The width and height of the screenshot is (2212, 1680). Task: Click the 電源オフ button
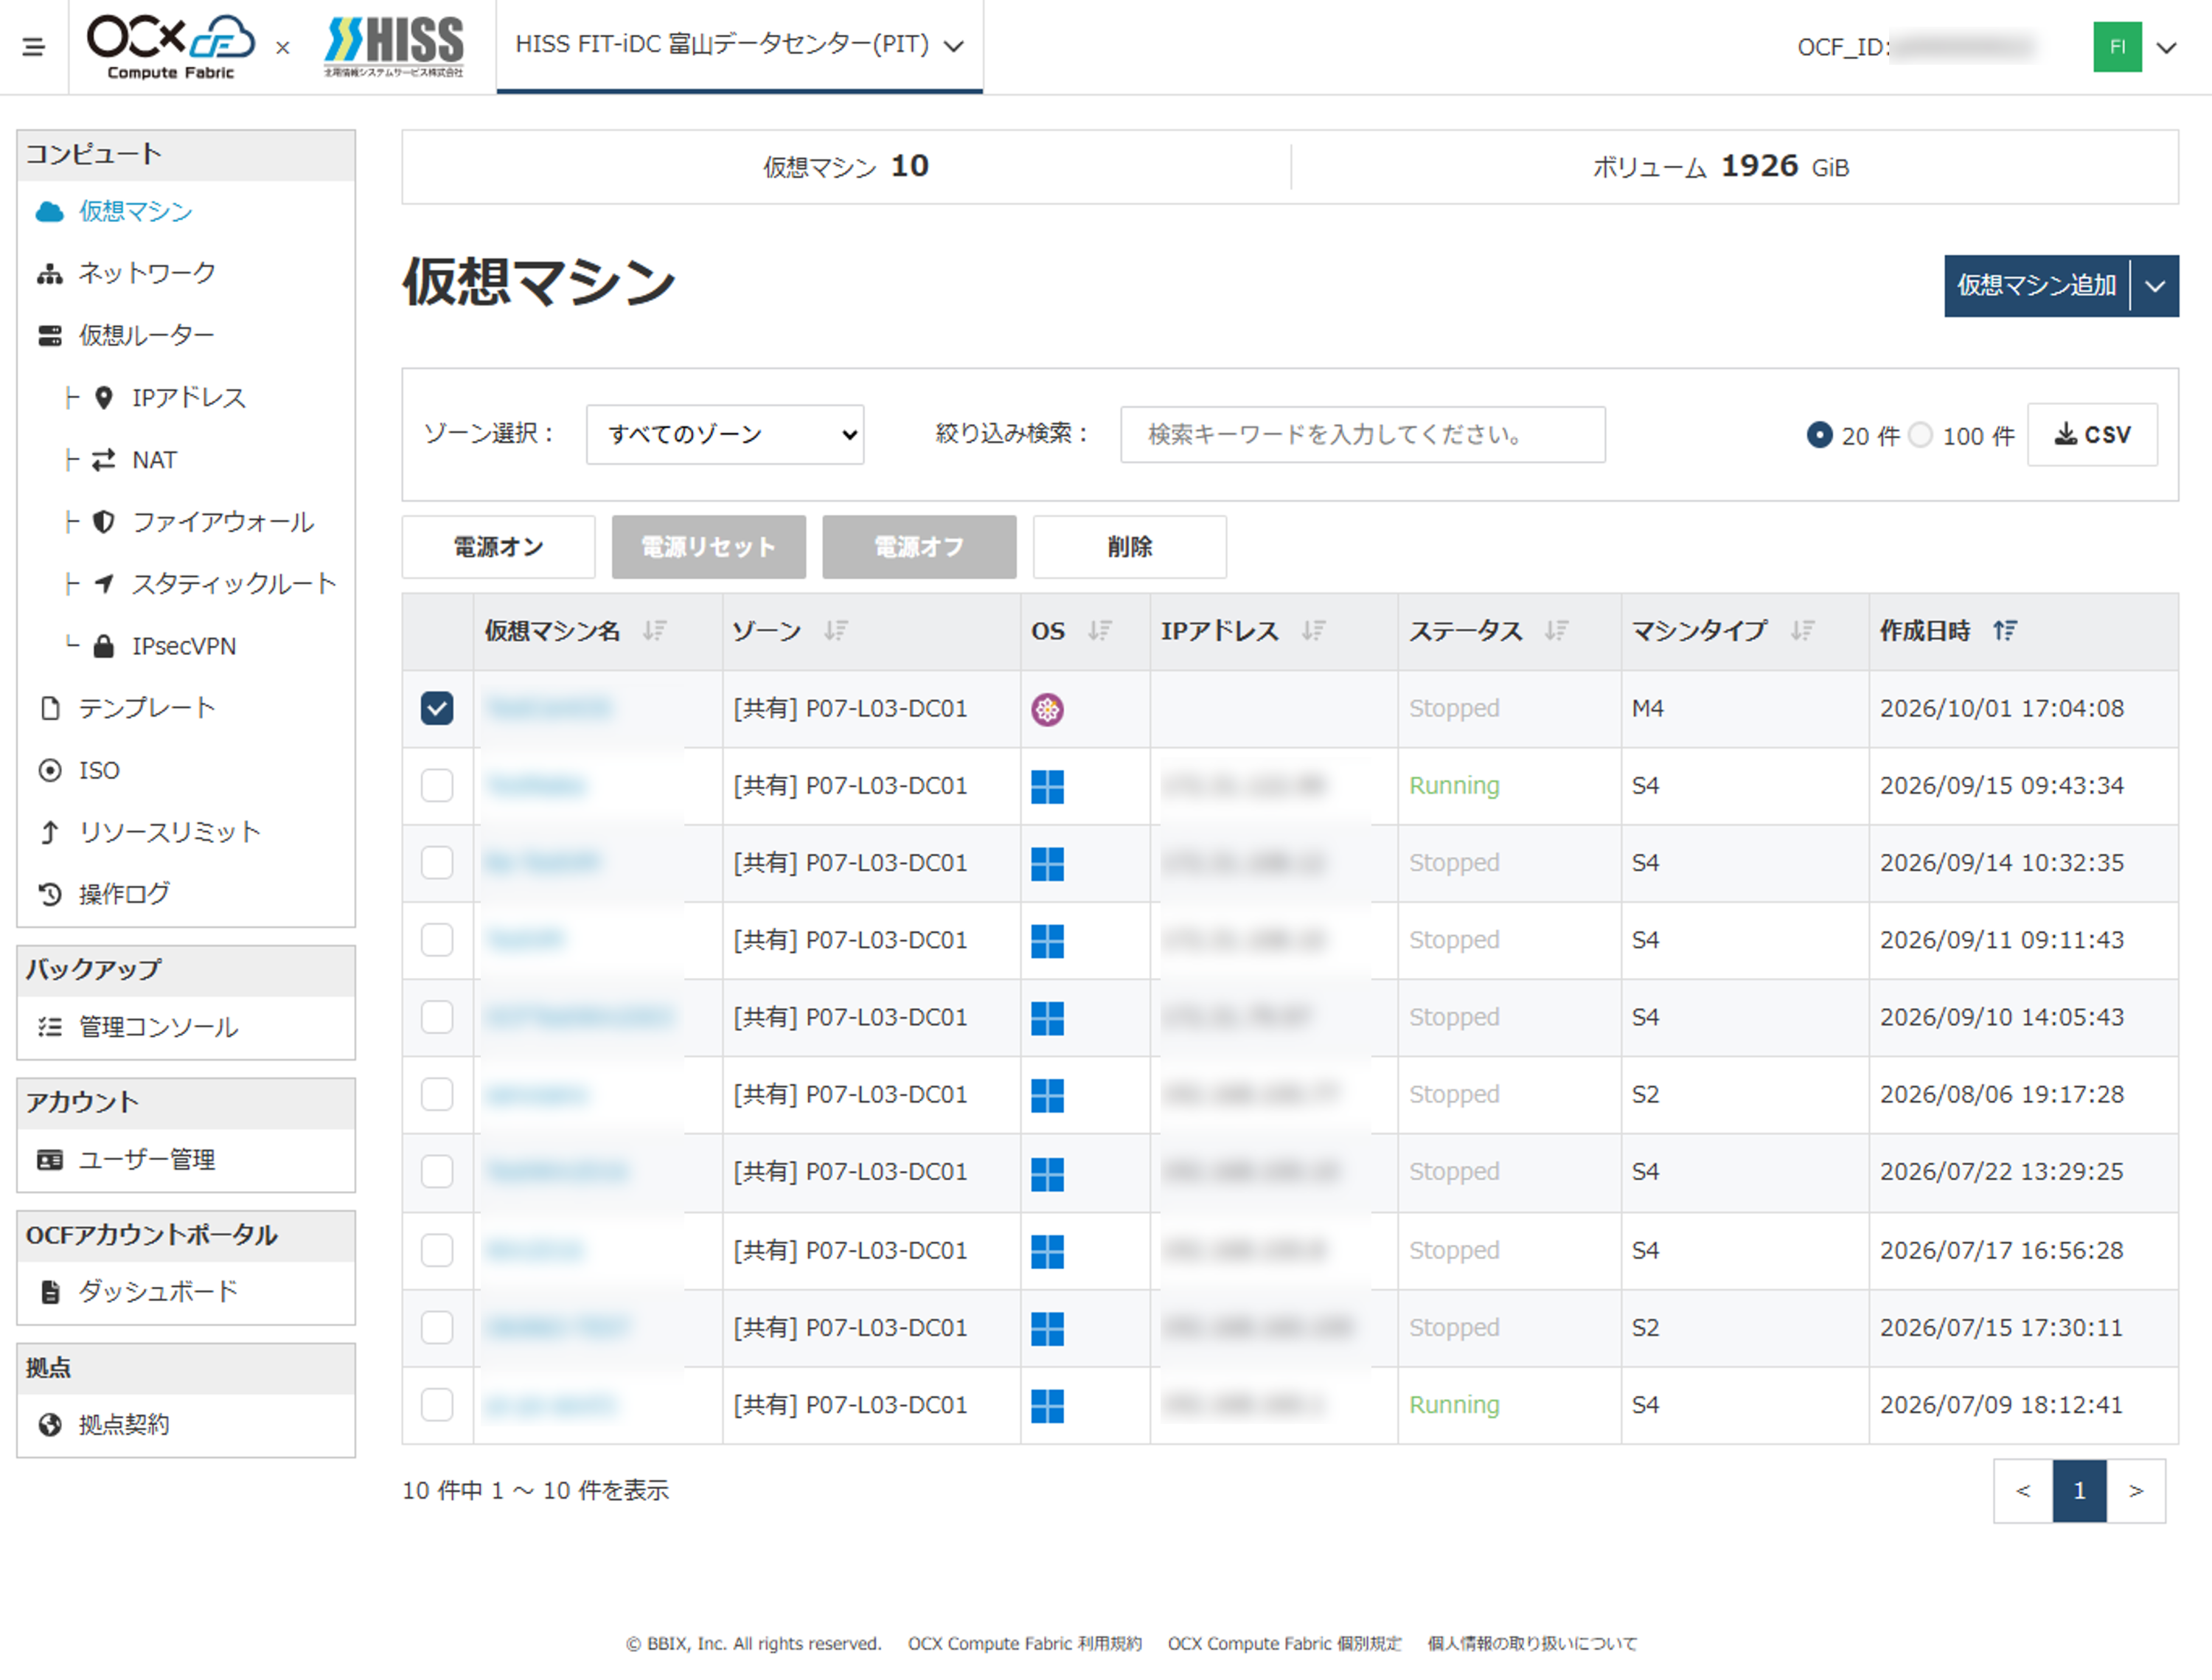tap(920, 547)
